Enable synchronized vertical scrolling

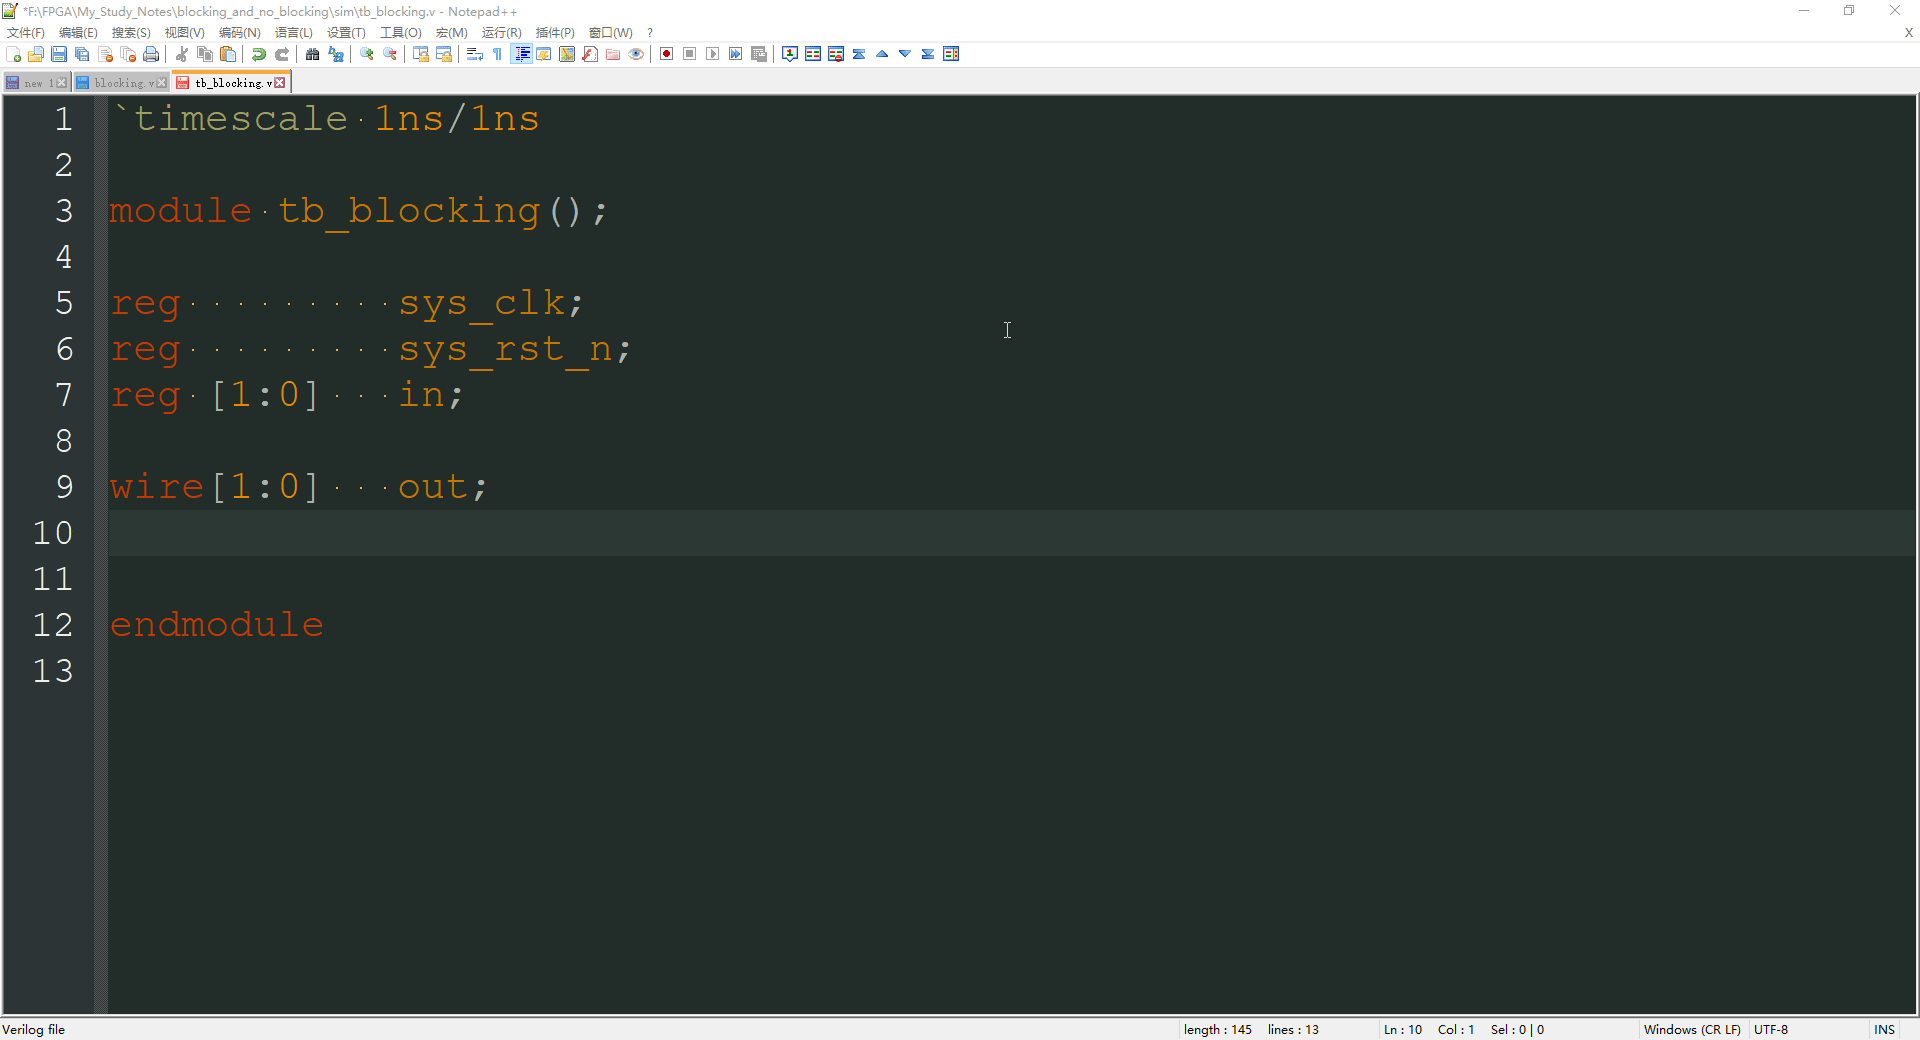pyautogui.click(x=423, y=54)
